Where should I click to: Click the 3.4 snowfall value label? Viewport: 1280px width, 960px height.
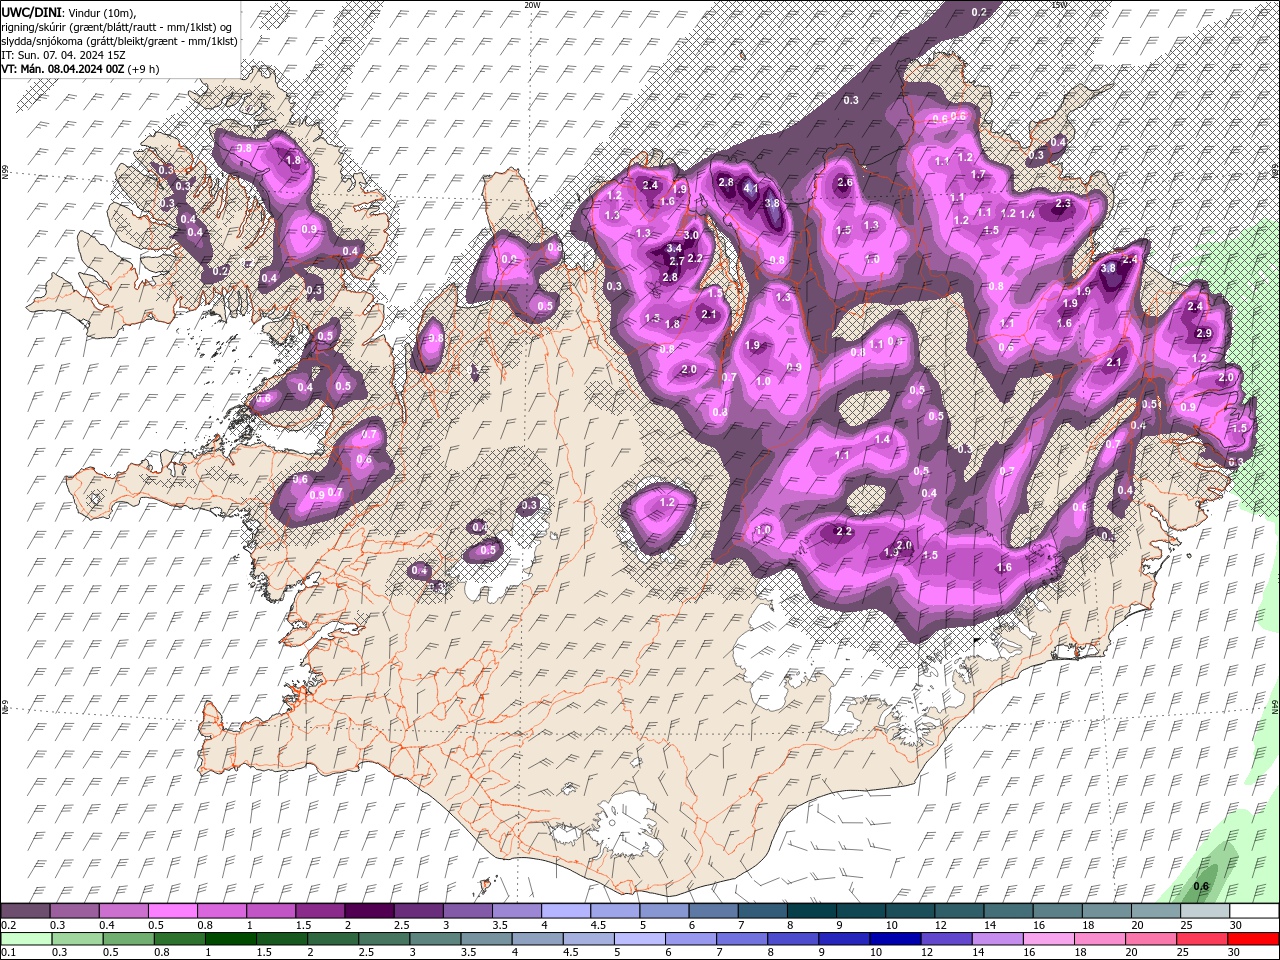point(674,248)
